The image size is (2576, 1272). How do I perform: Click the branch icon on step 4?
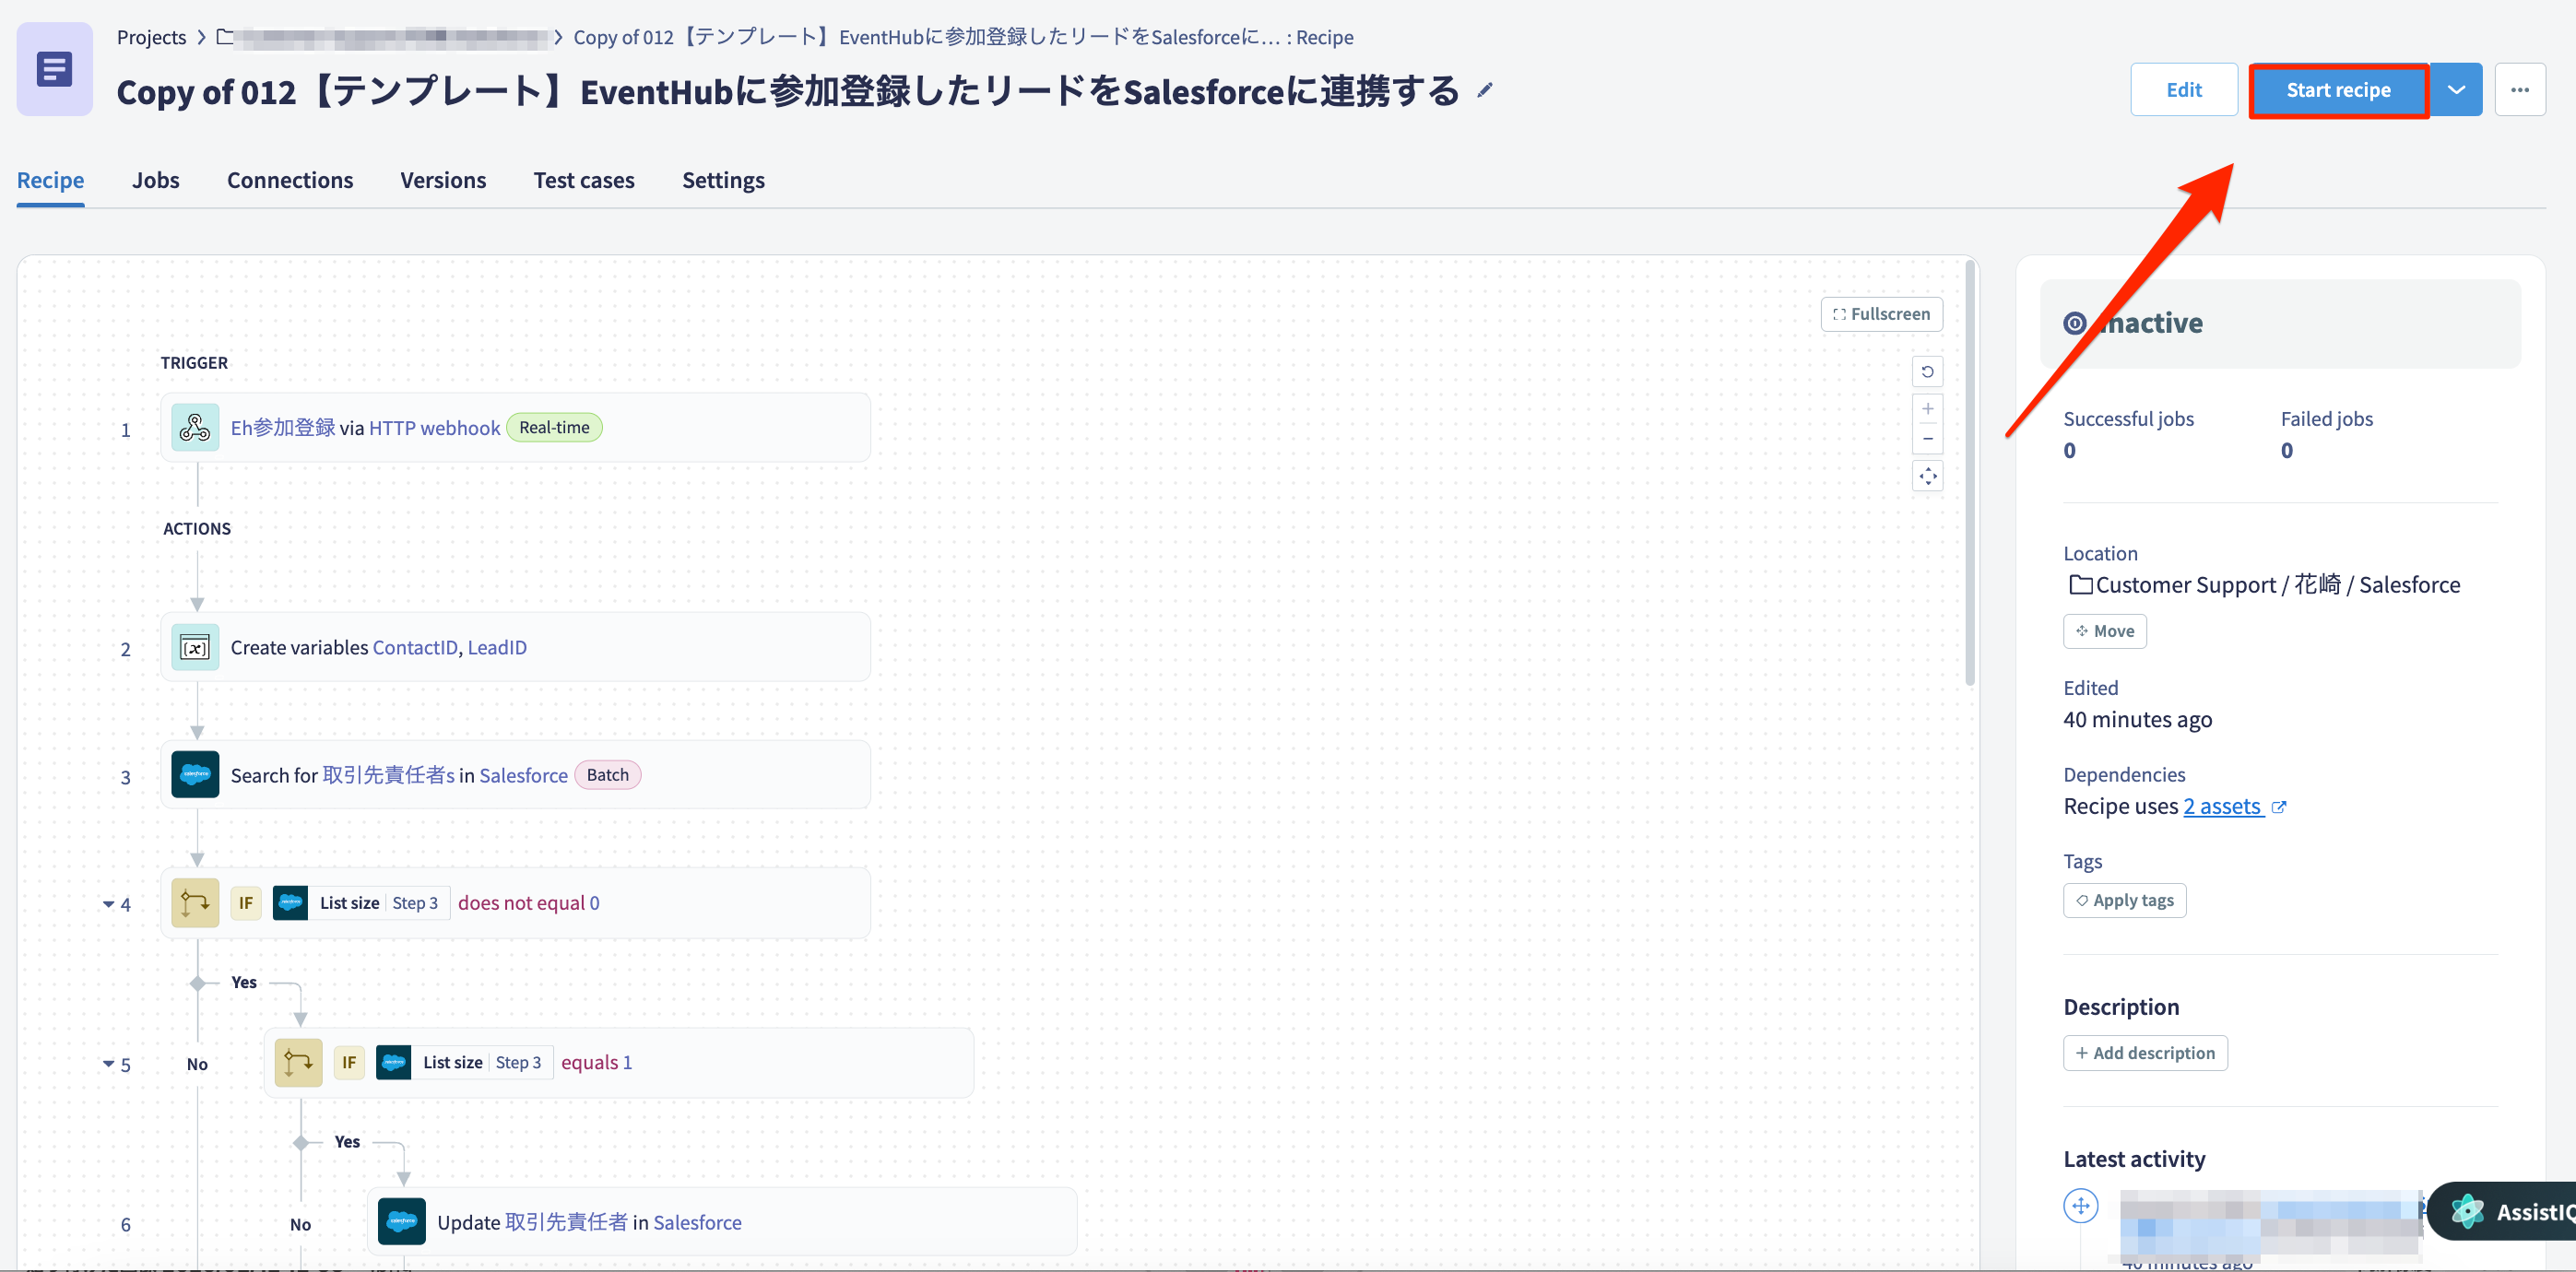[x=195, y=903]
